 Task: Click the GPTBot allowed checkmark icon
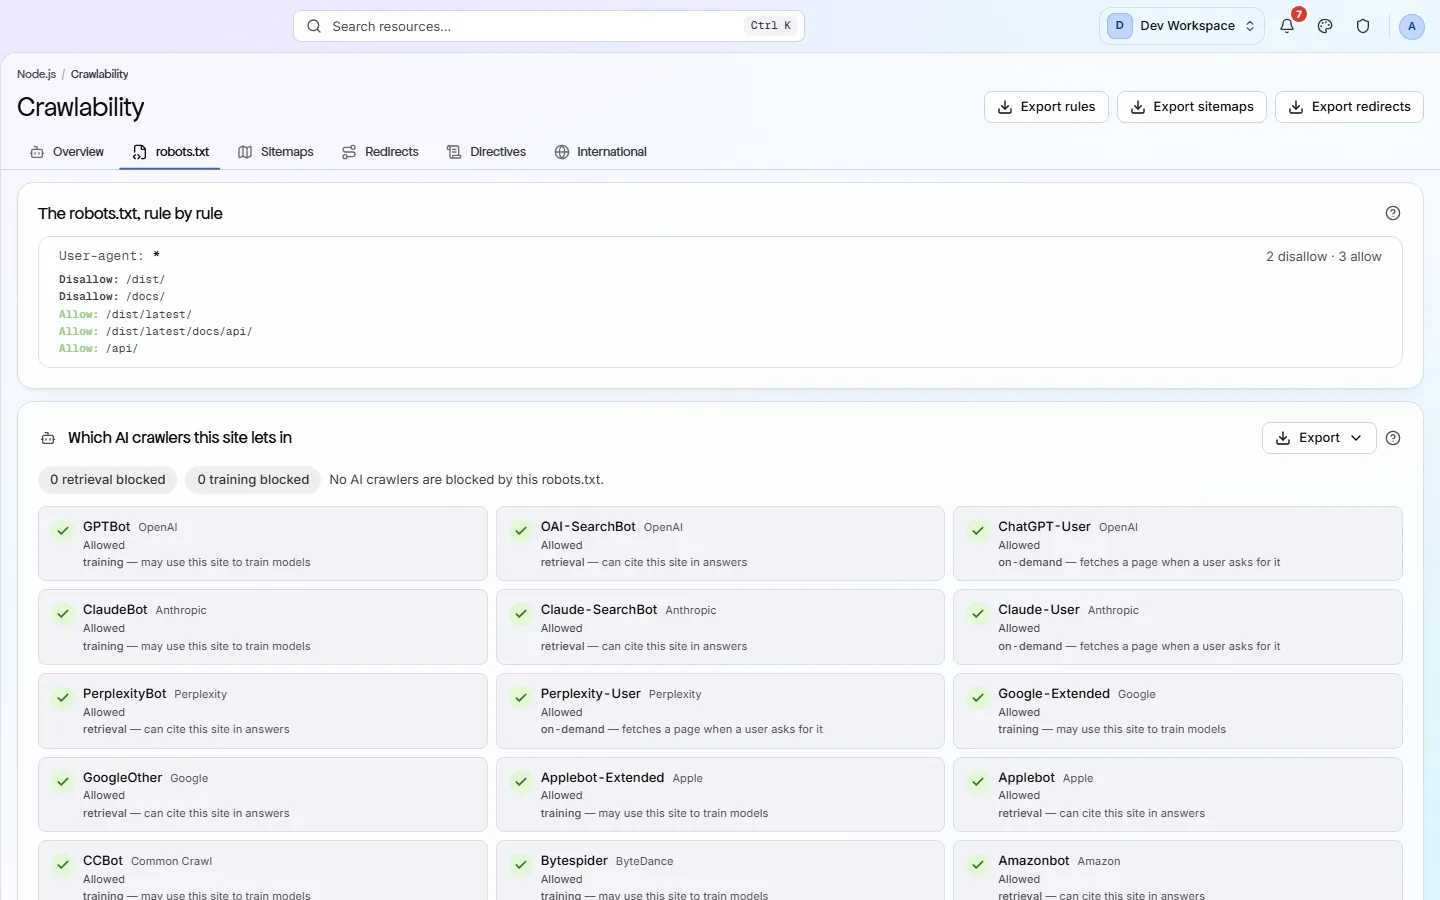[63, 530]
